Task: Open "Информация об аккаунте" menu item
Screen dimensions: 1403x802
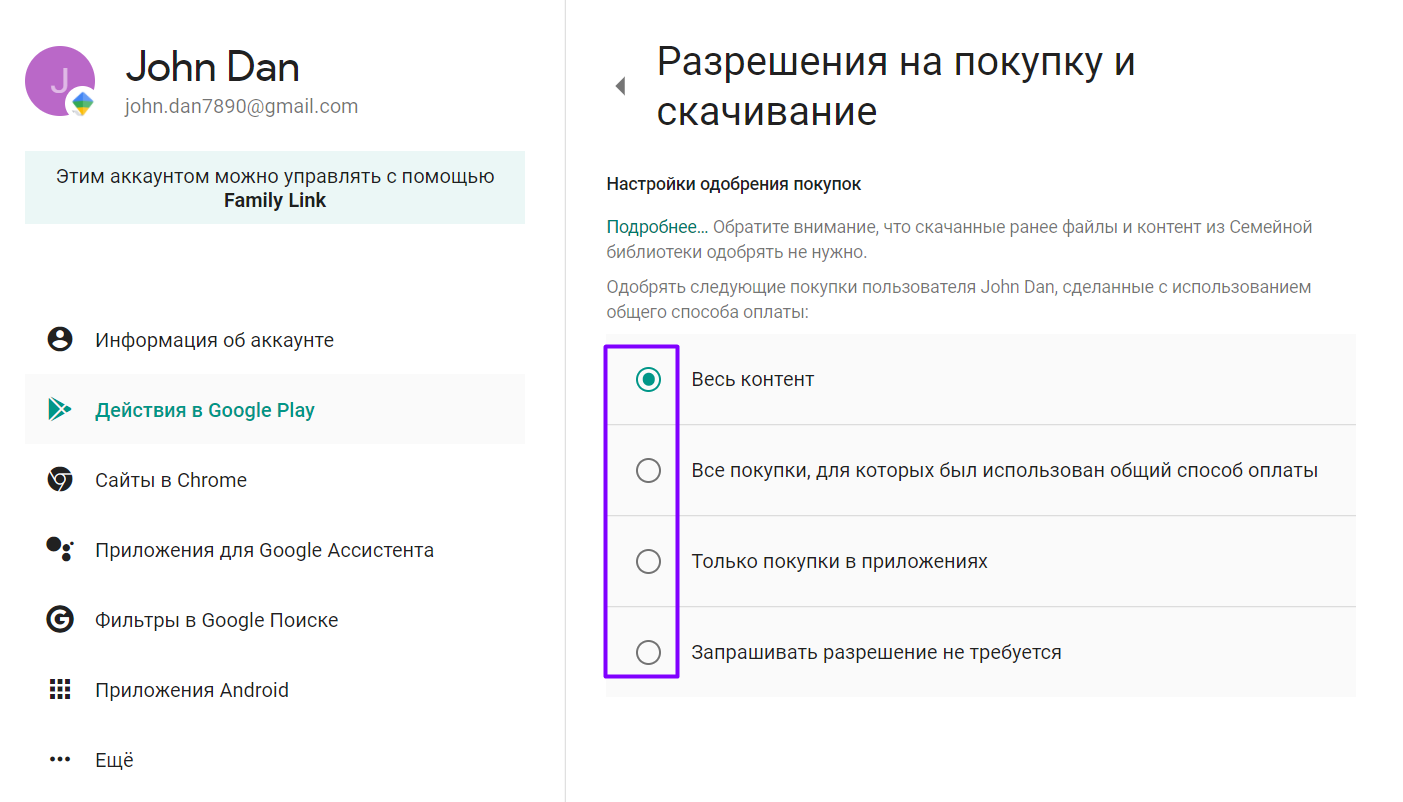Action: [x=275, y=339]
